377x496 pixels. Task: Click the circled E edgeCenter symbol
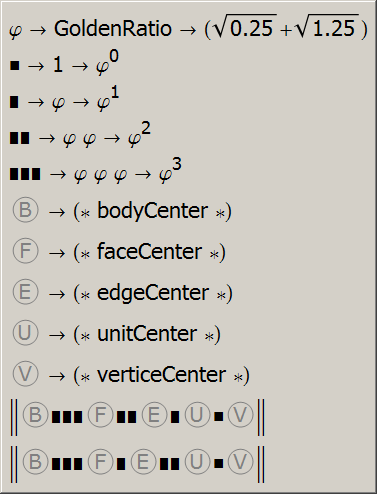25,292
